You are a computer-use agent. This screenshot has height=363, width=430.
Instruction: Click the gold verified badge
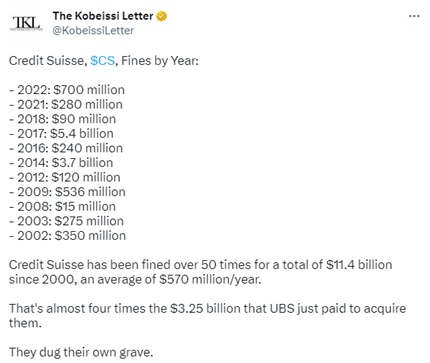162,16
